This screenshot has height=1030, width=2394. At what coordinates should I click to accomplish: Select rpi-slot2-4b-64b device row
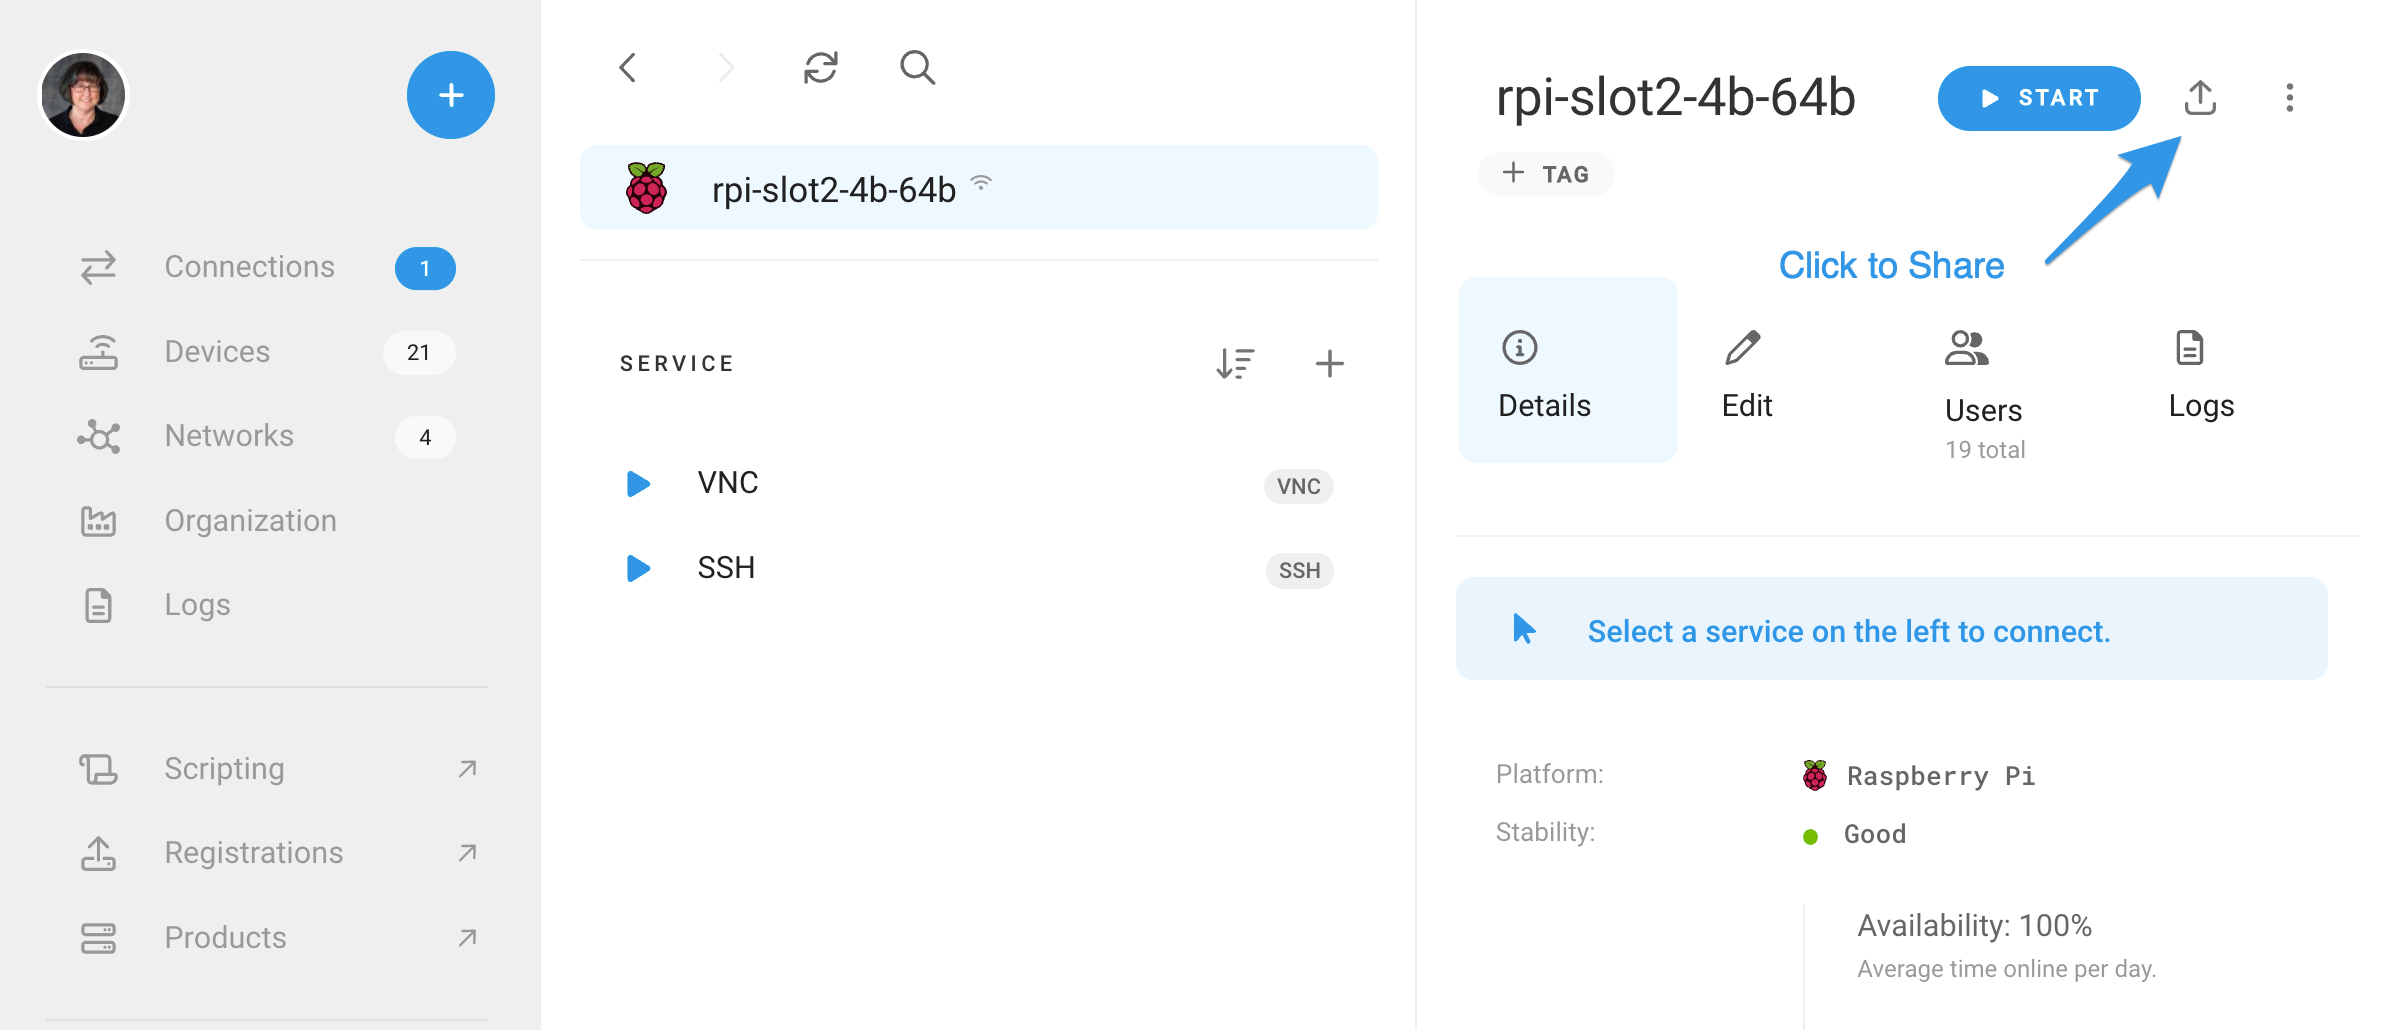[979, 188]
